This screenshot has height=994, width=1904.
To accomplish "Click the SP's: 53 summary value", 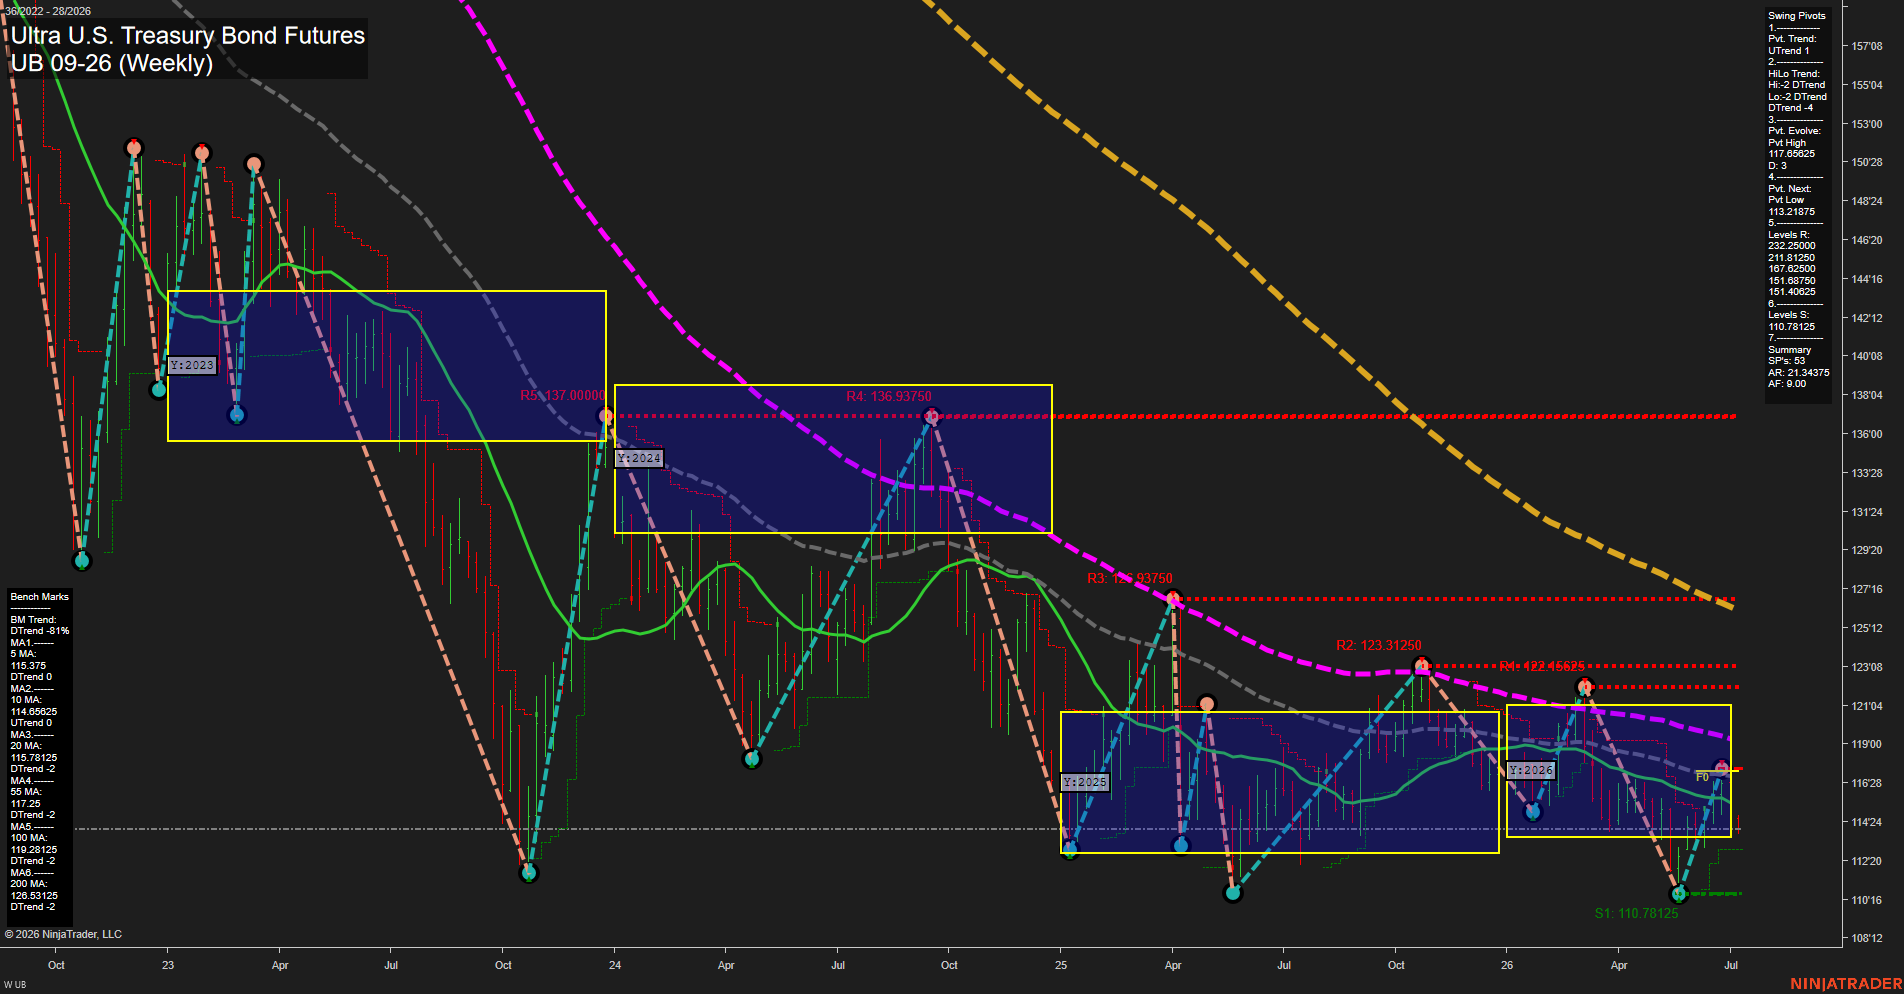I will coord(1787,361).
